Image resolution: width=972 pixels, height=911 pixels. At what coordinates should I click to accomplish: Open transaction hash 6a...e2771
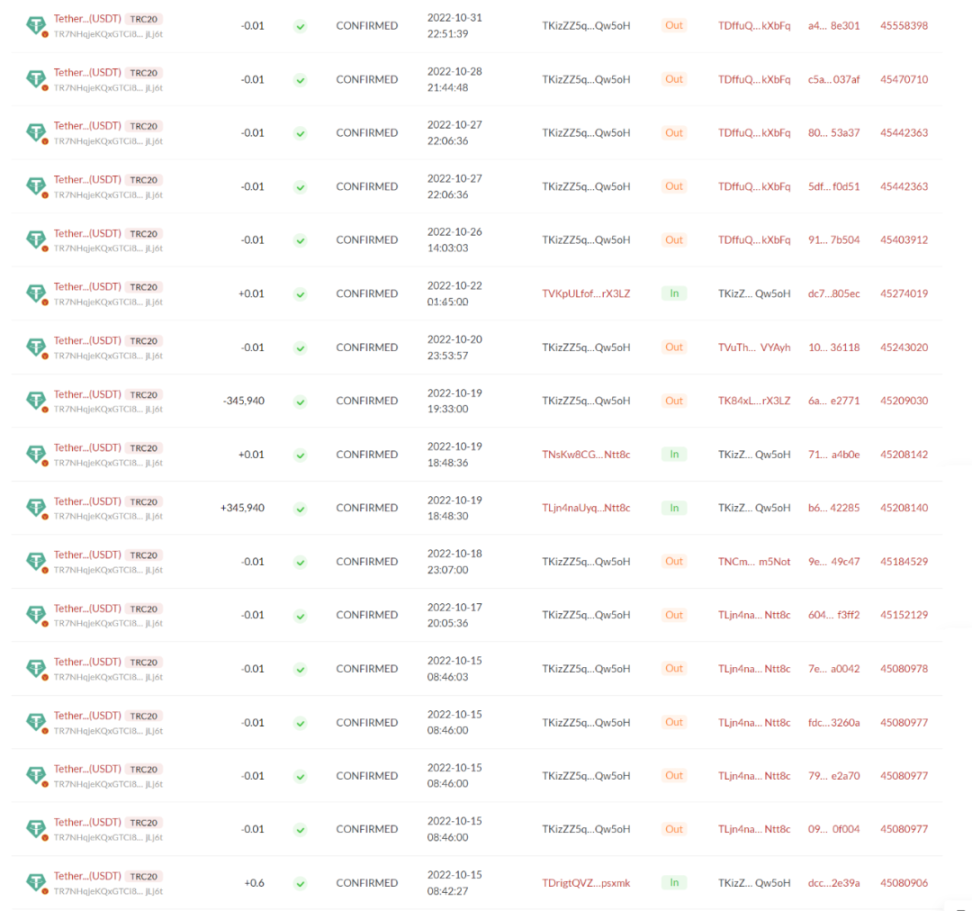[833, 401]
